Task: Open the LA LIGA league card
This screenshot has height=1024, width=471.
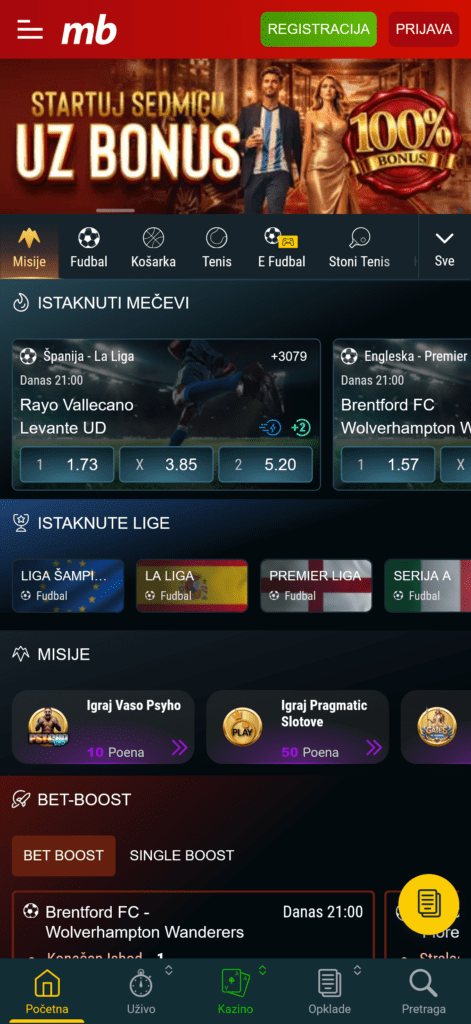Action: coord(192,585)
